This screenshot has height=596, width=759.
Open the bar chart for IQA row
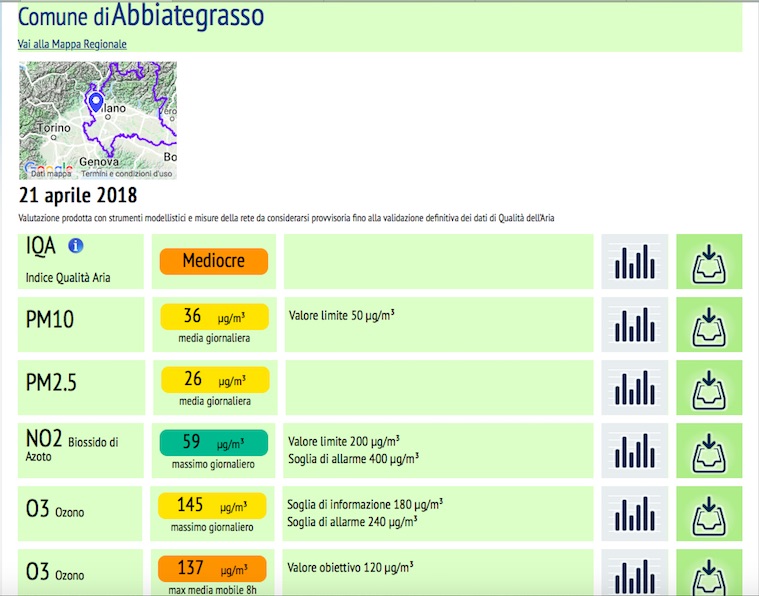pyautogui.click(x=635, y=262)
